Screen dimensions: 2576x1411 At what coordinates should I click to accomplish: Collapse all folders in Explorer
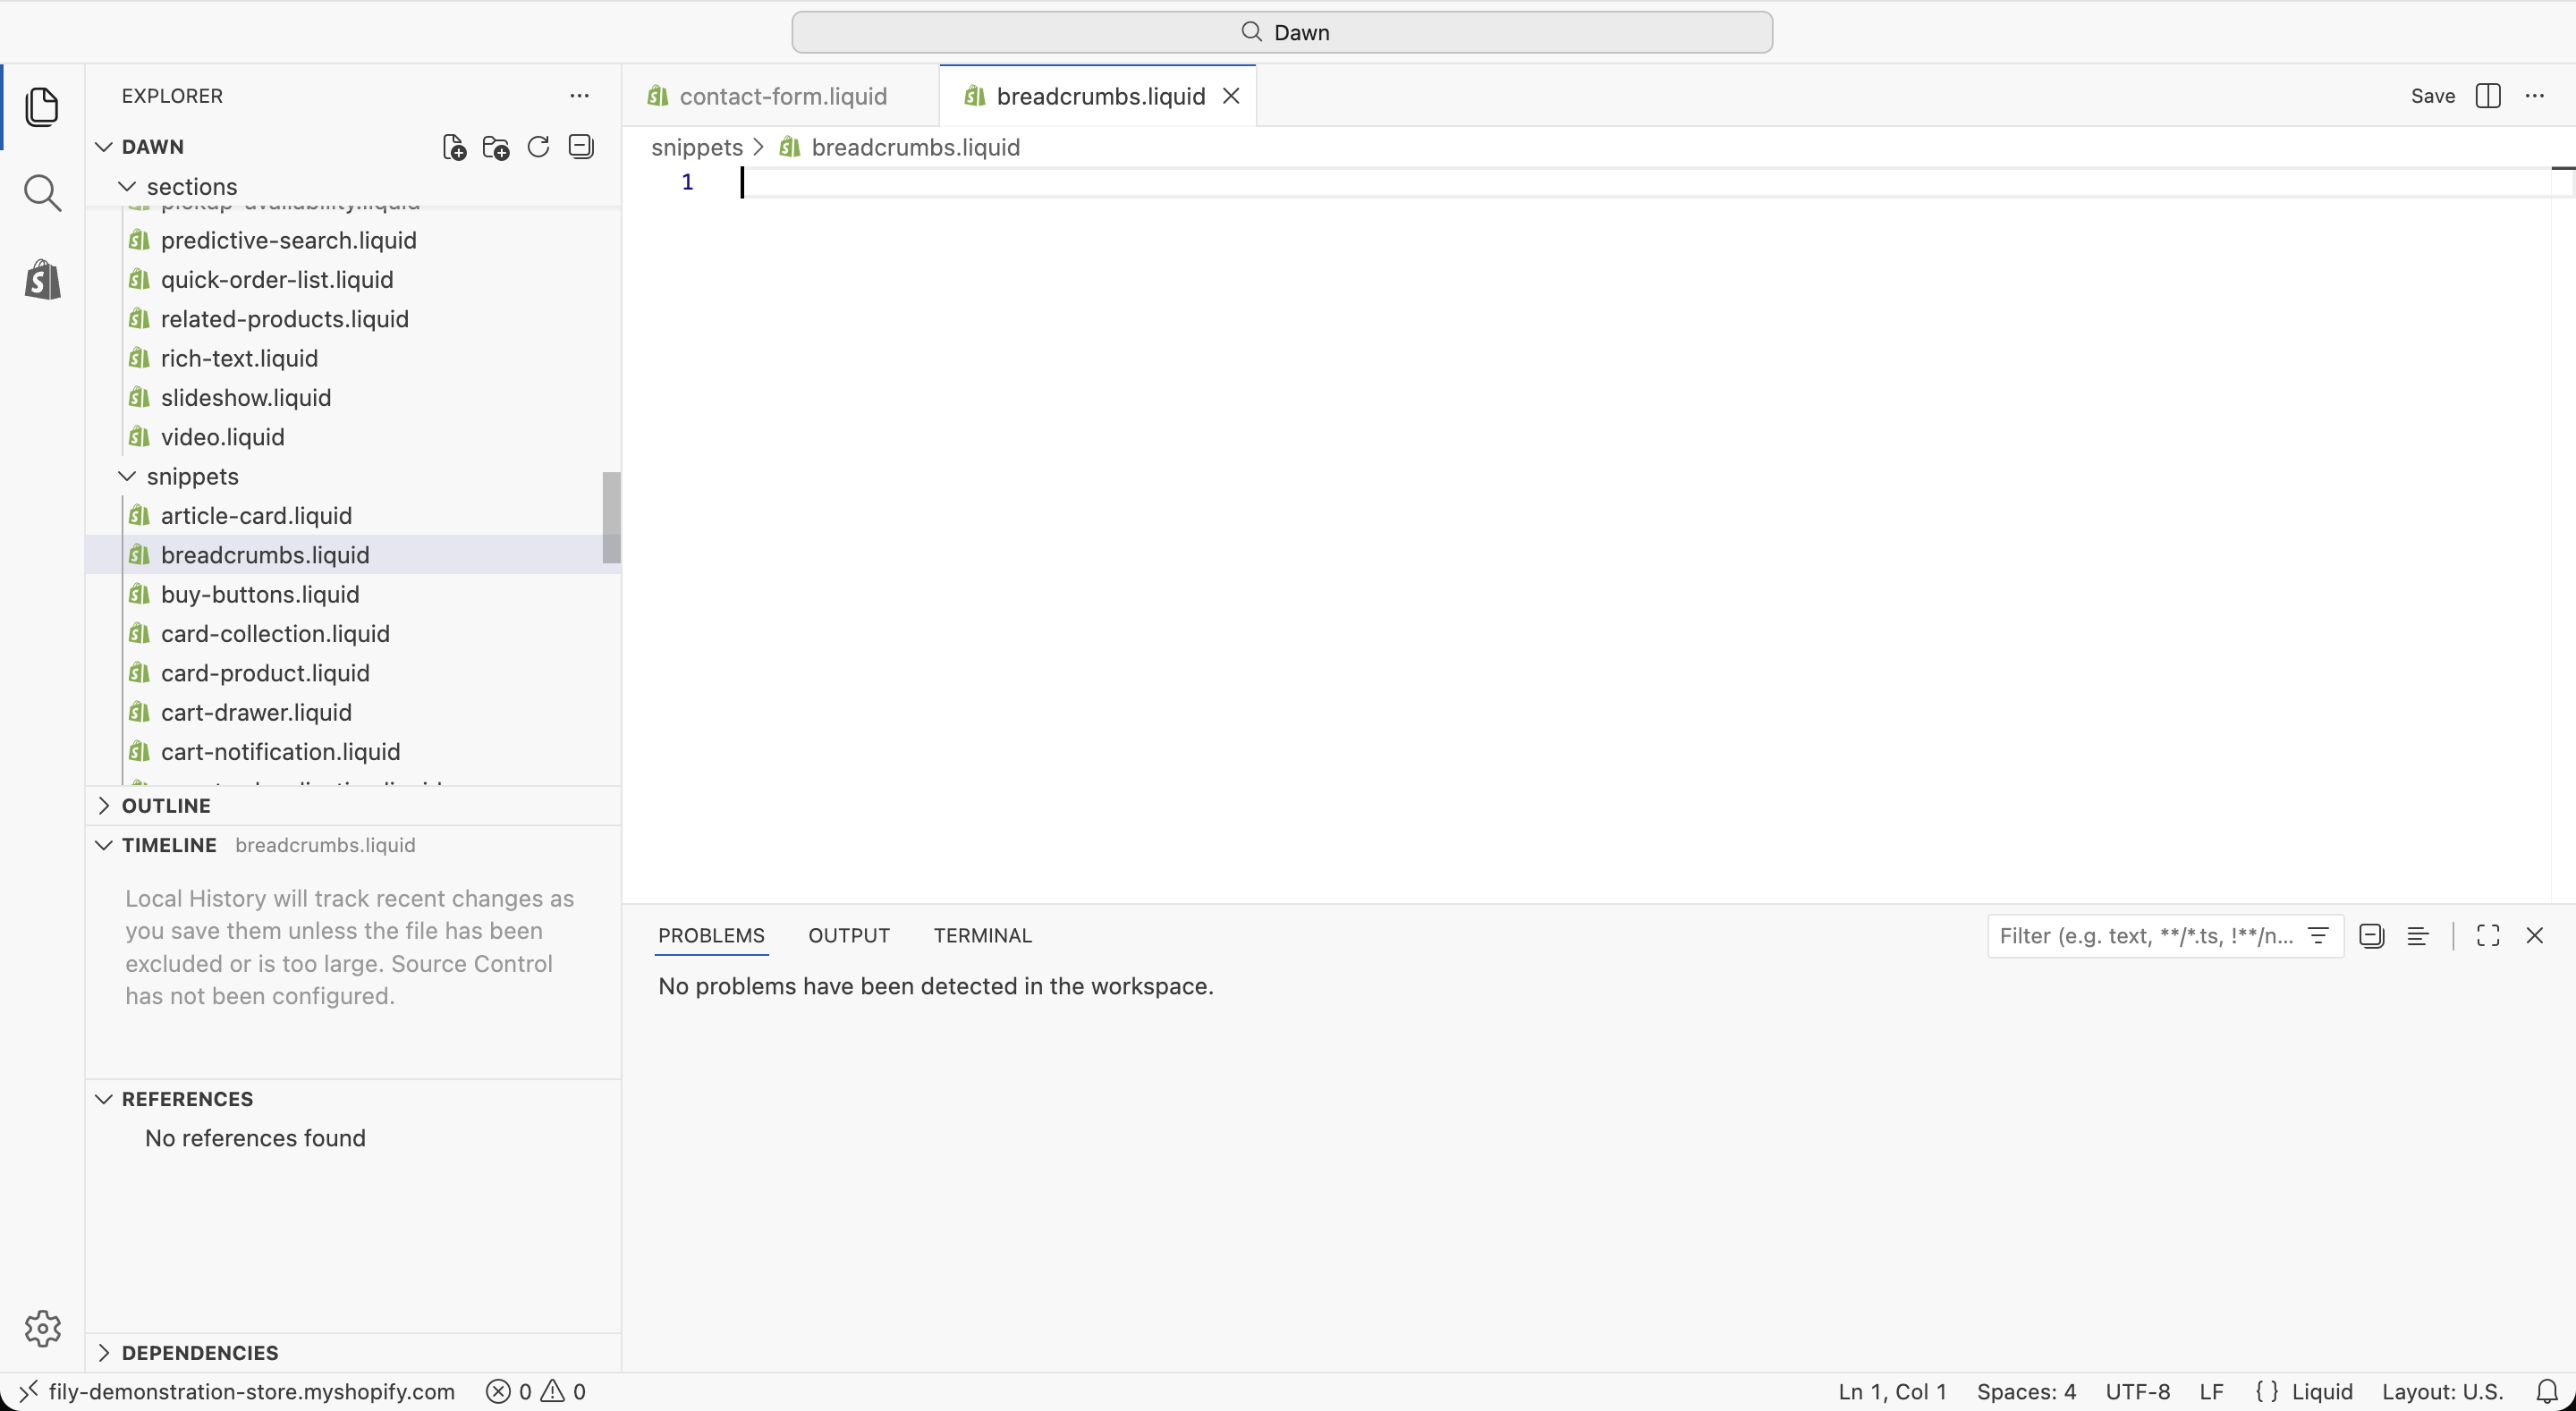pyautogui.click(x=581, y=147)
